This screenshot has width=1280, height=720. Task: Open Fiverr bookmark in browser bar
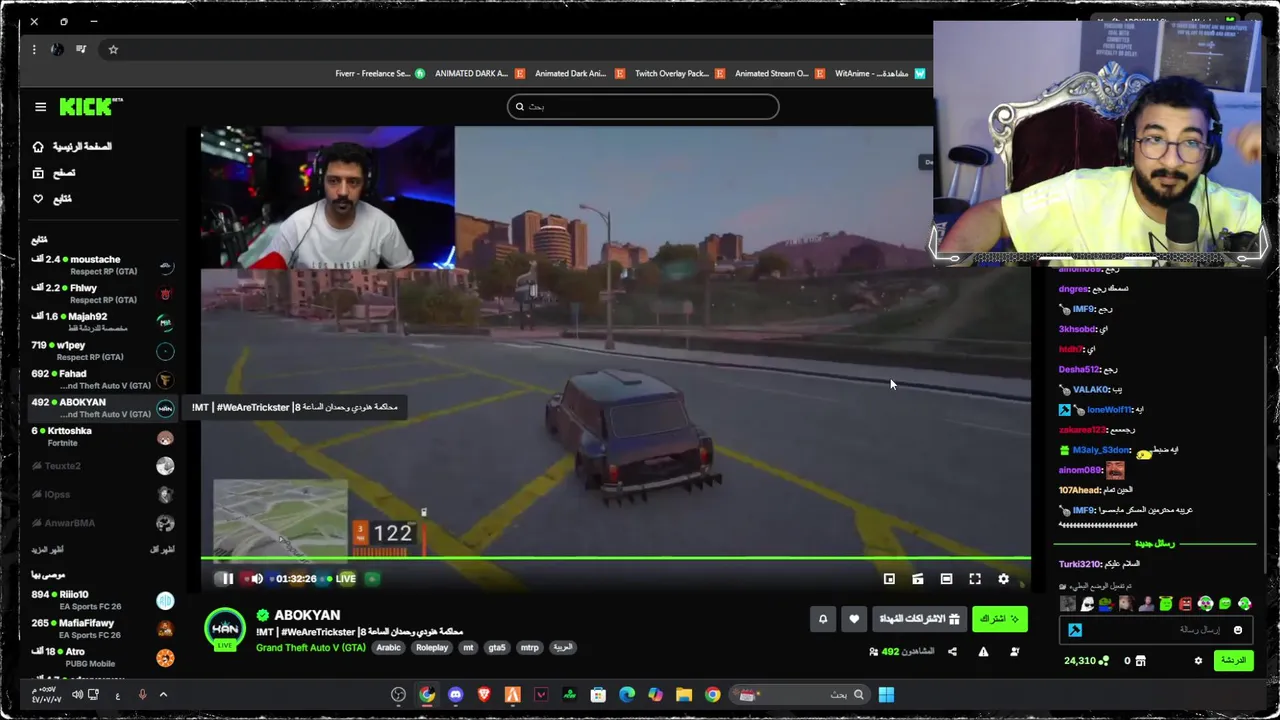(x=380, y=73)
